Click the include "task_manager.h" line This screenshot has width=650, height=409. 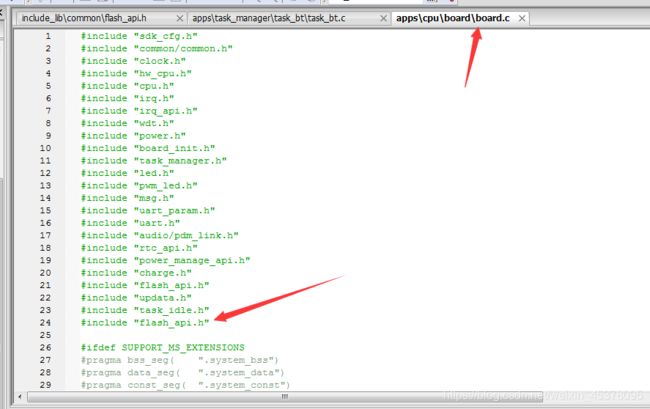[x=154, y=160]
